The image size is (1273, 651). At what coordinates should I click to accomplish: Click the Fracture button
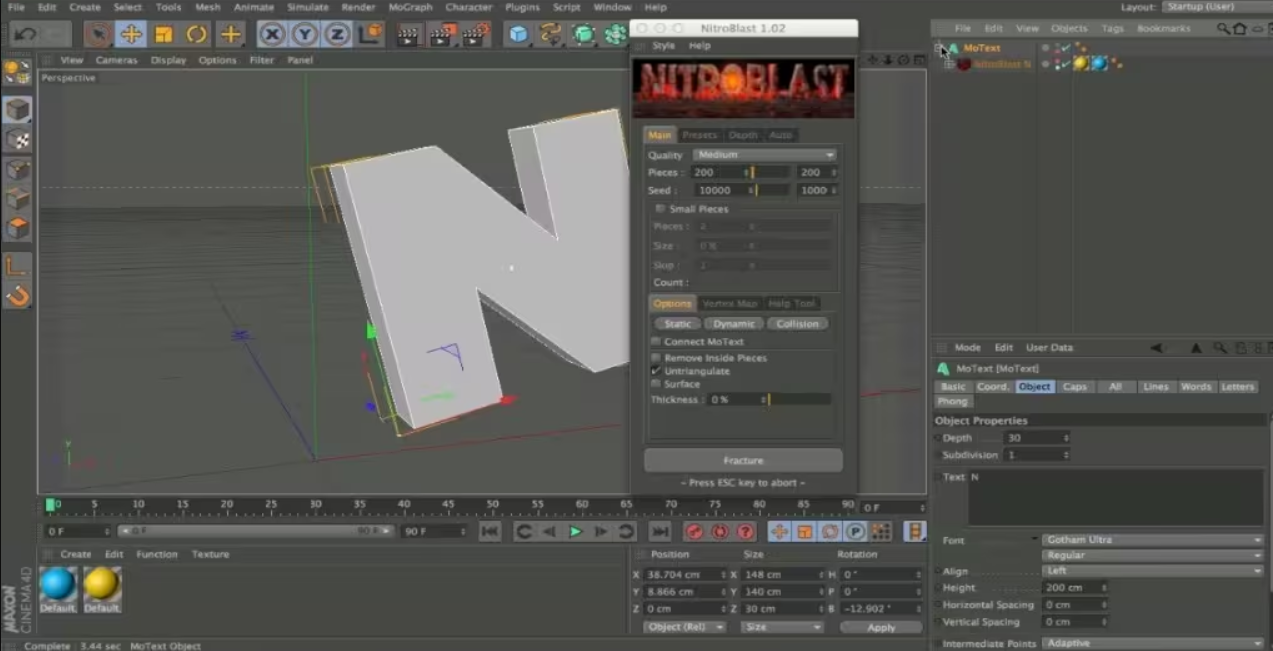click(743, 461)
